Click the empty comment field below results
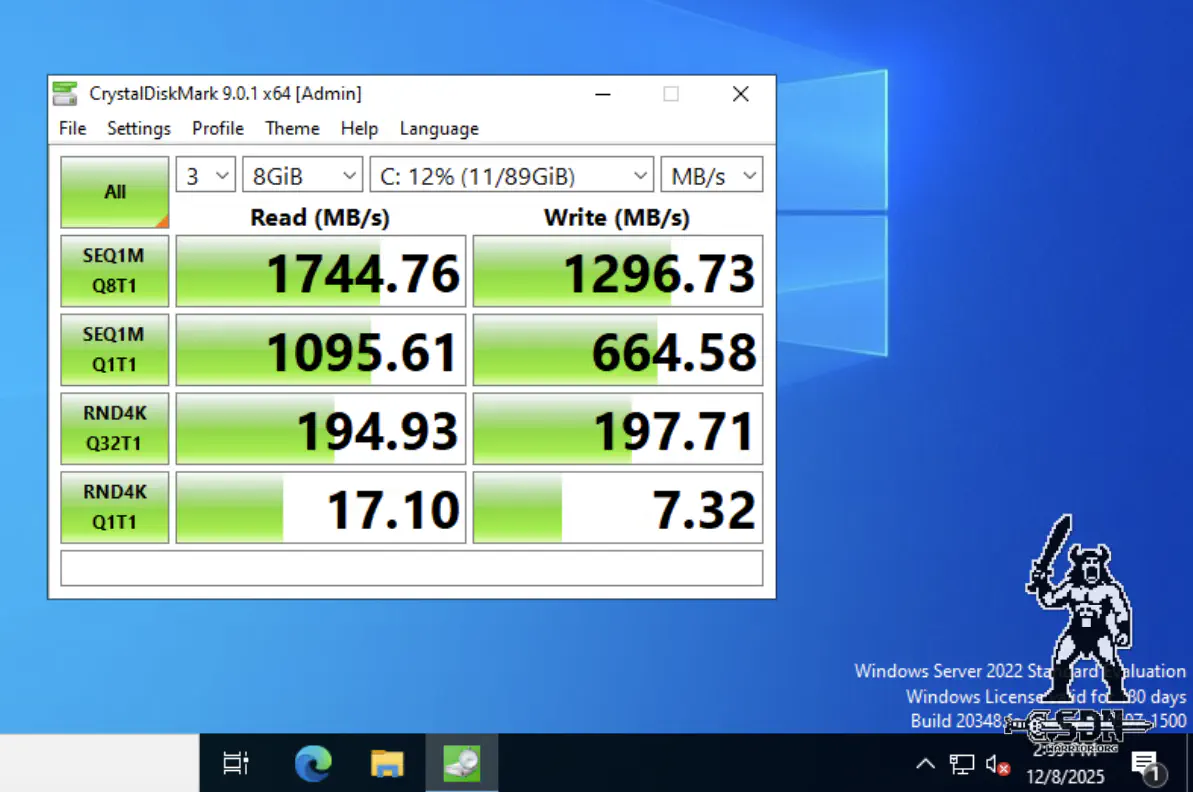The width and height of the screenshot is (1193, 792). coord(411,568)
